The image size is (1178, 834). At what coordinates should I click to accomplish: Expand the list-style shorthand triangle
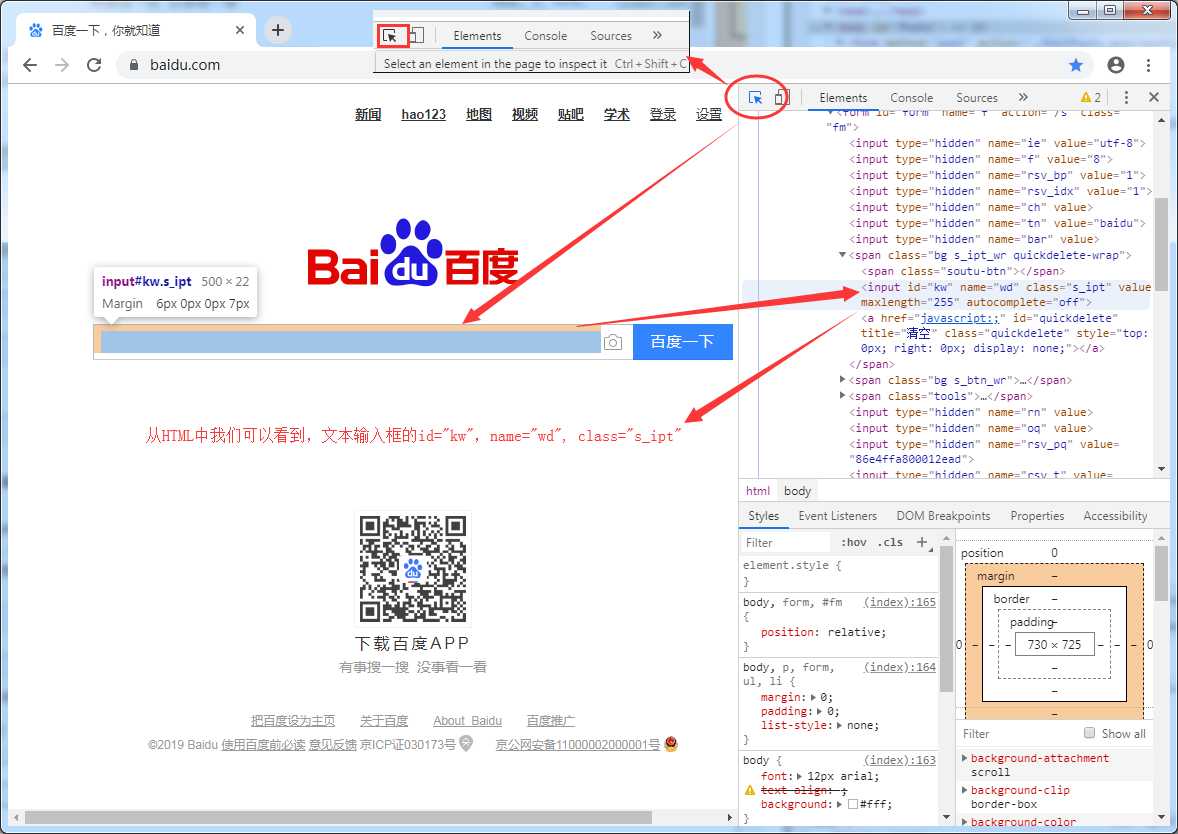(x=840, y=726)
